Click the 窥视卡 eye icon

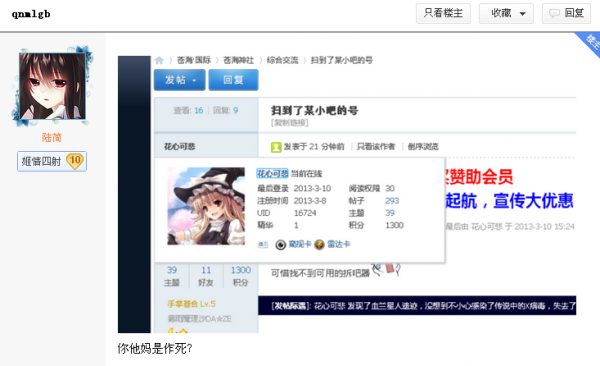point(280,245)
